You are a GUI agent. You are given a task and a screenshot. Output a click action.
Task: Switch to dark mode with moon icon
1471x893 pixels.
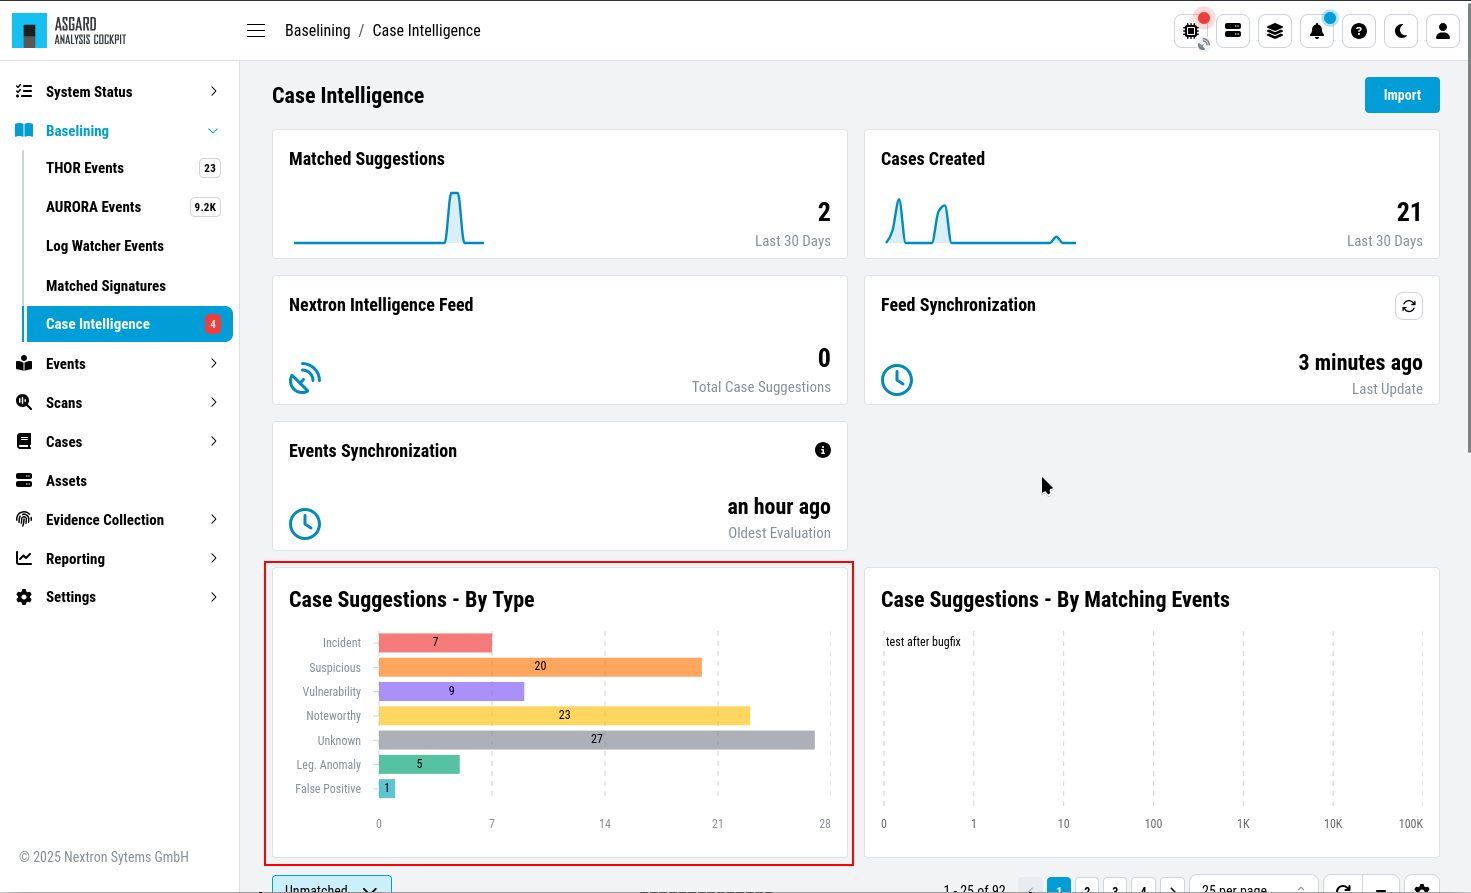(1401, 31)
